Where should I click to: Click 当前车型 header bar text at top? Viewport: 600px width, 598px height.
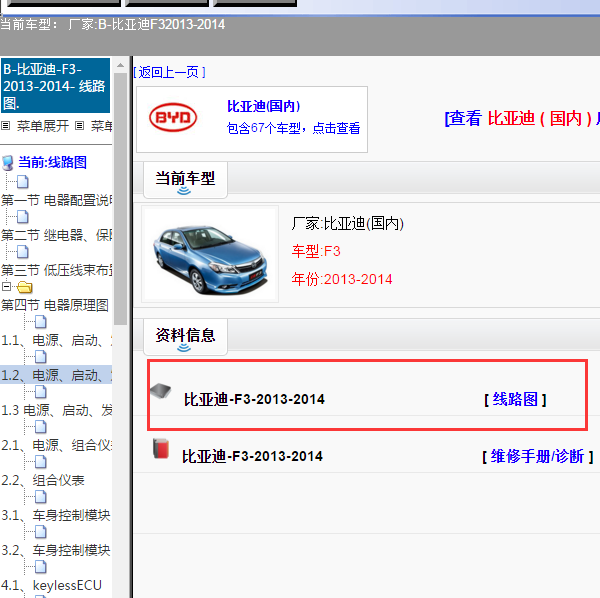pos(112,24)
